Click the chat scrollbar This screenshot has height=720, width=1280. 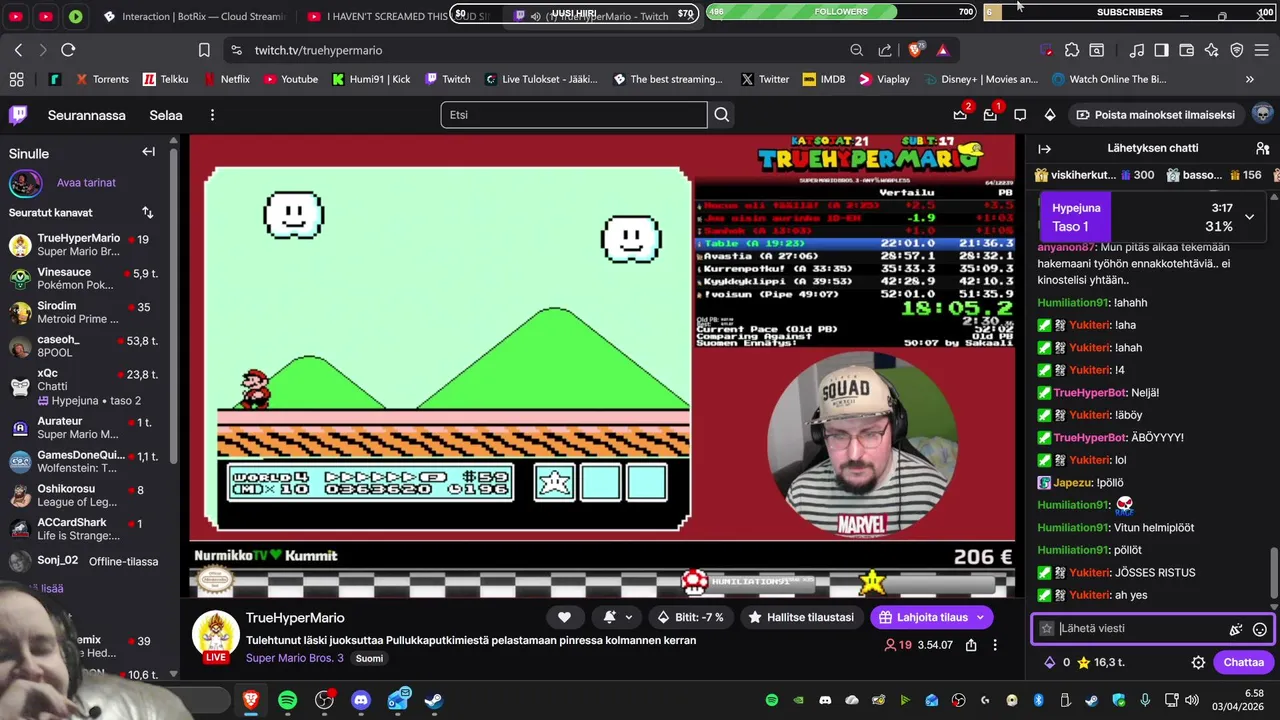(1273, 572)
